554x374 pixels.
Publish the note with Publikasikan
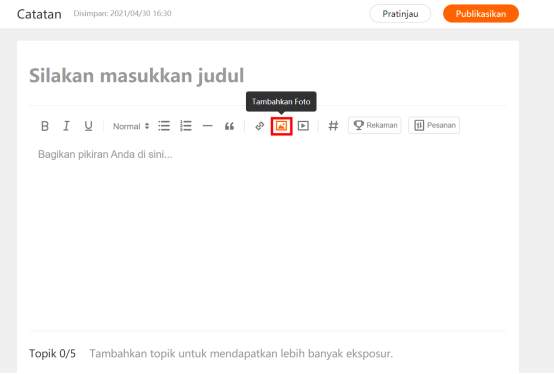coord(481,14)
